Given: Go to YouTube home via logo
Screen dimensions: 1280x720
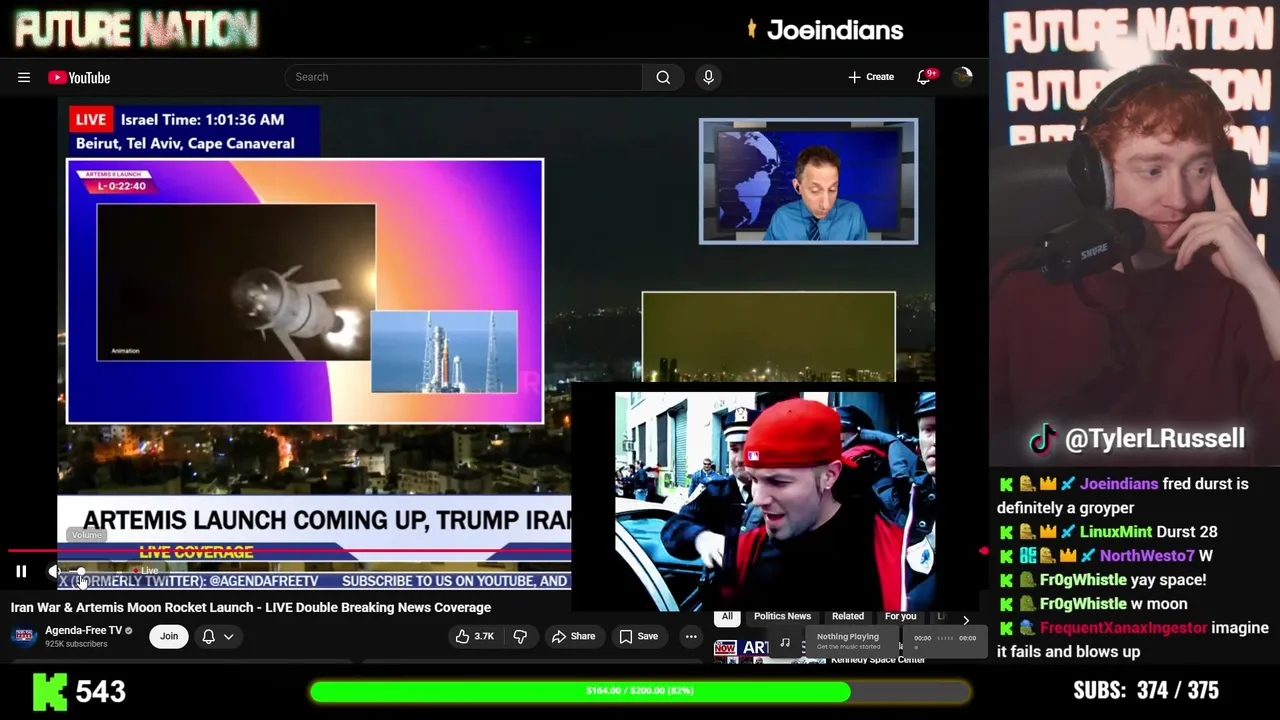Looking at the screenshot, I should pos(79,78).
